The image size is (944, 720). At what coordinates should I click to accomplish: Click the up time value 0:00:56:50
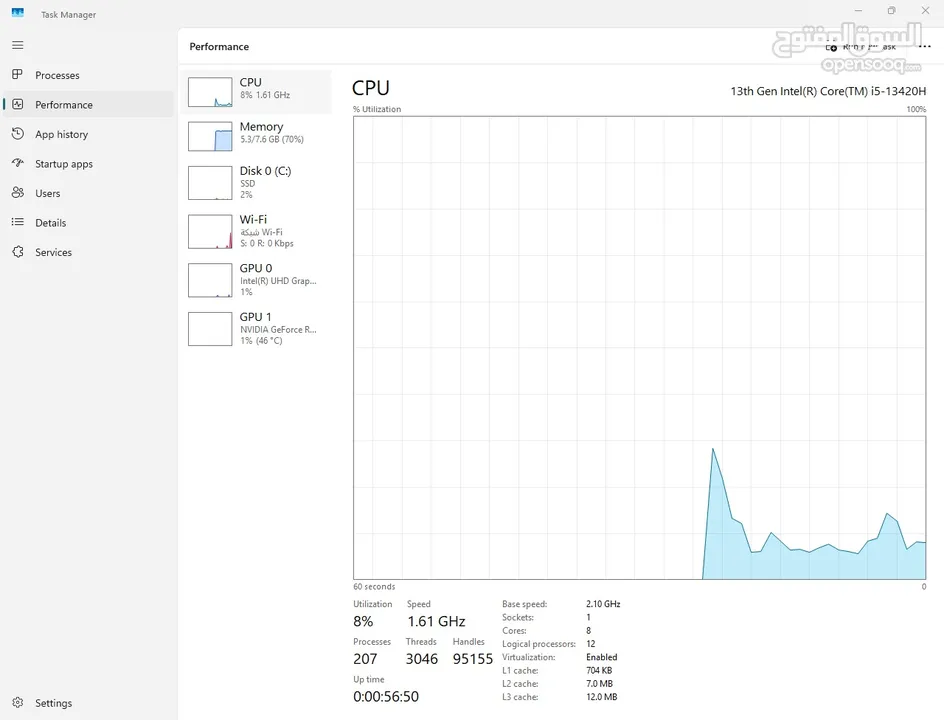pos(386,697)
